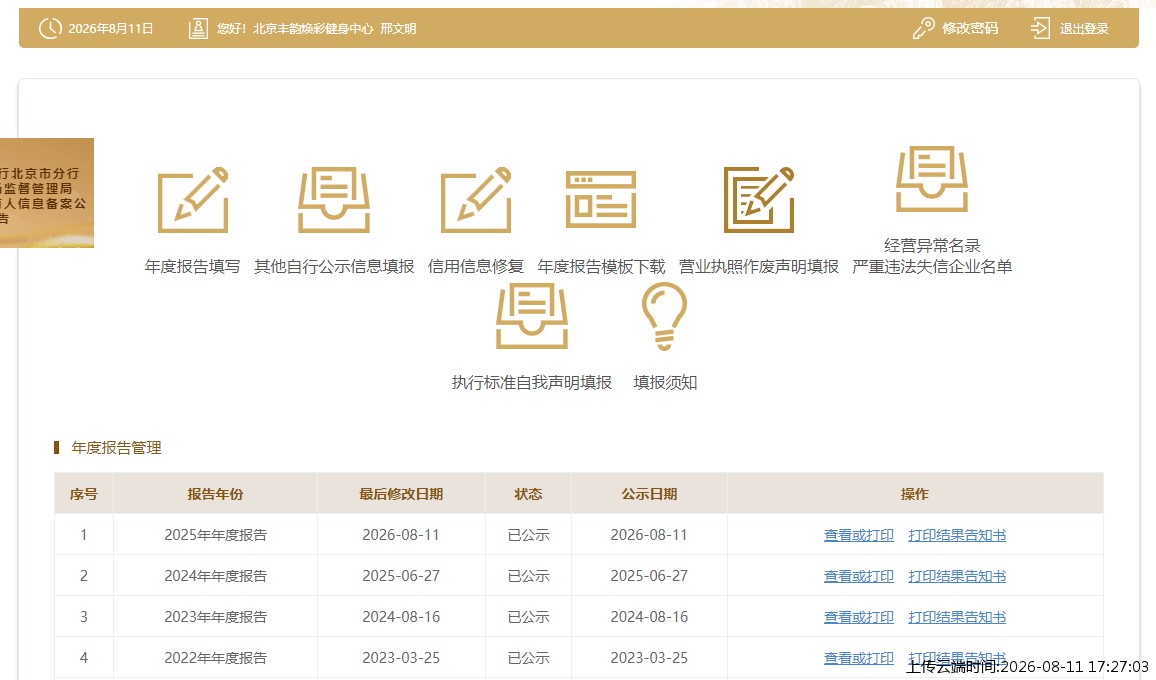Click 查看或打印 for the 2024 annual report
Viewport: 1156px width, 680px height.
[x=858, y=576]
